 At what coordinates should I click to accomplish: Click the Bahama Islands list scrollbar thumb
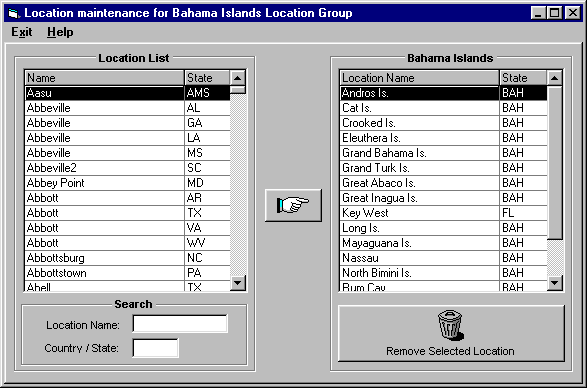tap(554, 163)
